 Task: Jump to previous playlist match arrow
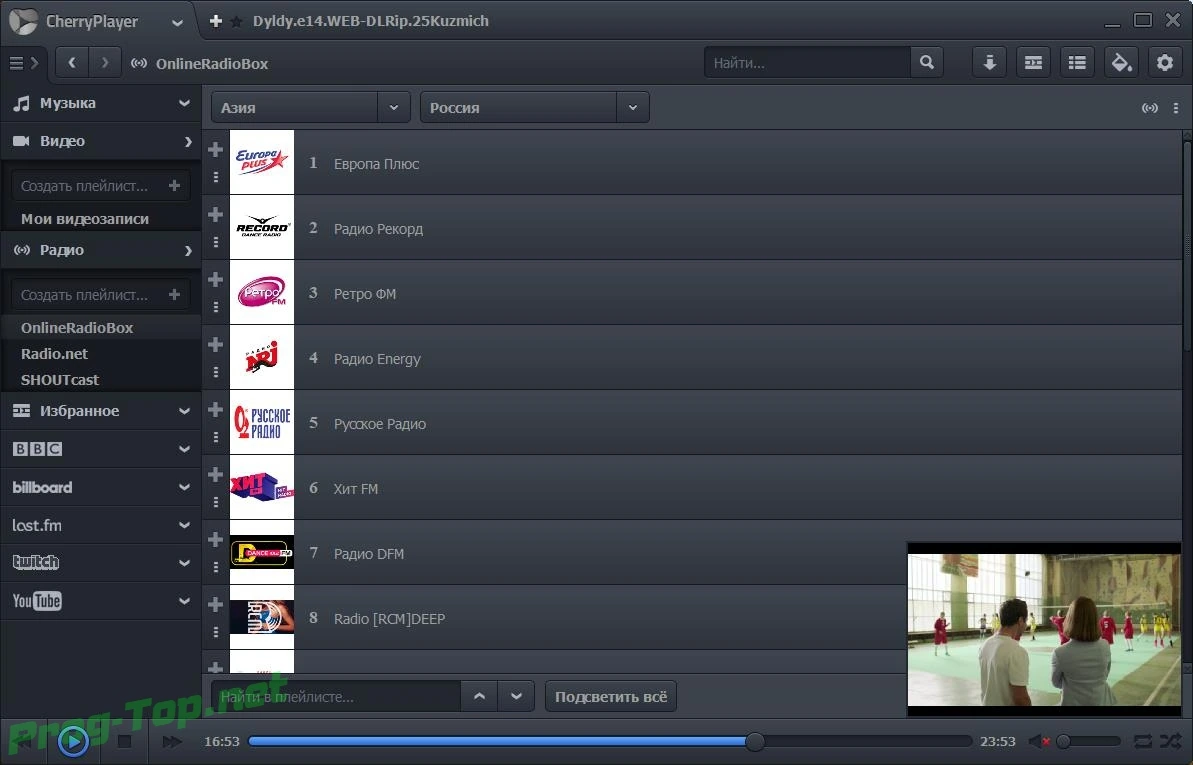pos(479,696)
